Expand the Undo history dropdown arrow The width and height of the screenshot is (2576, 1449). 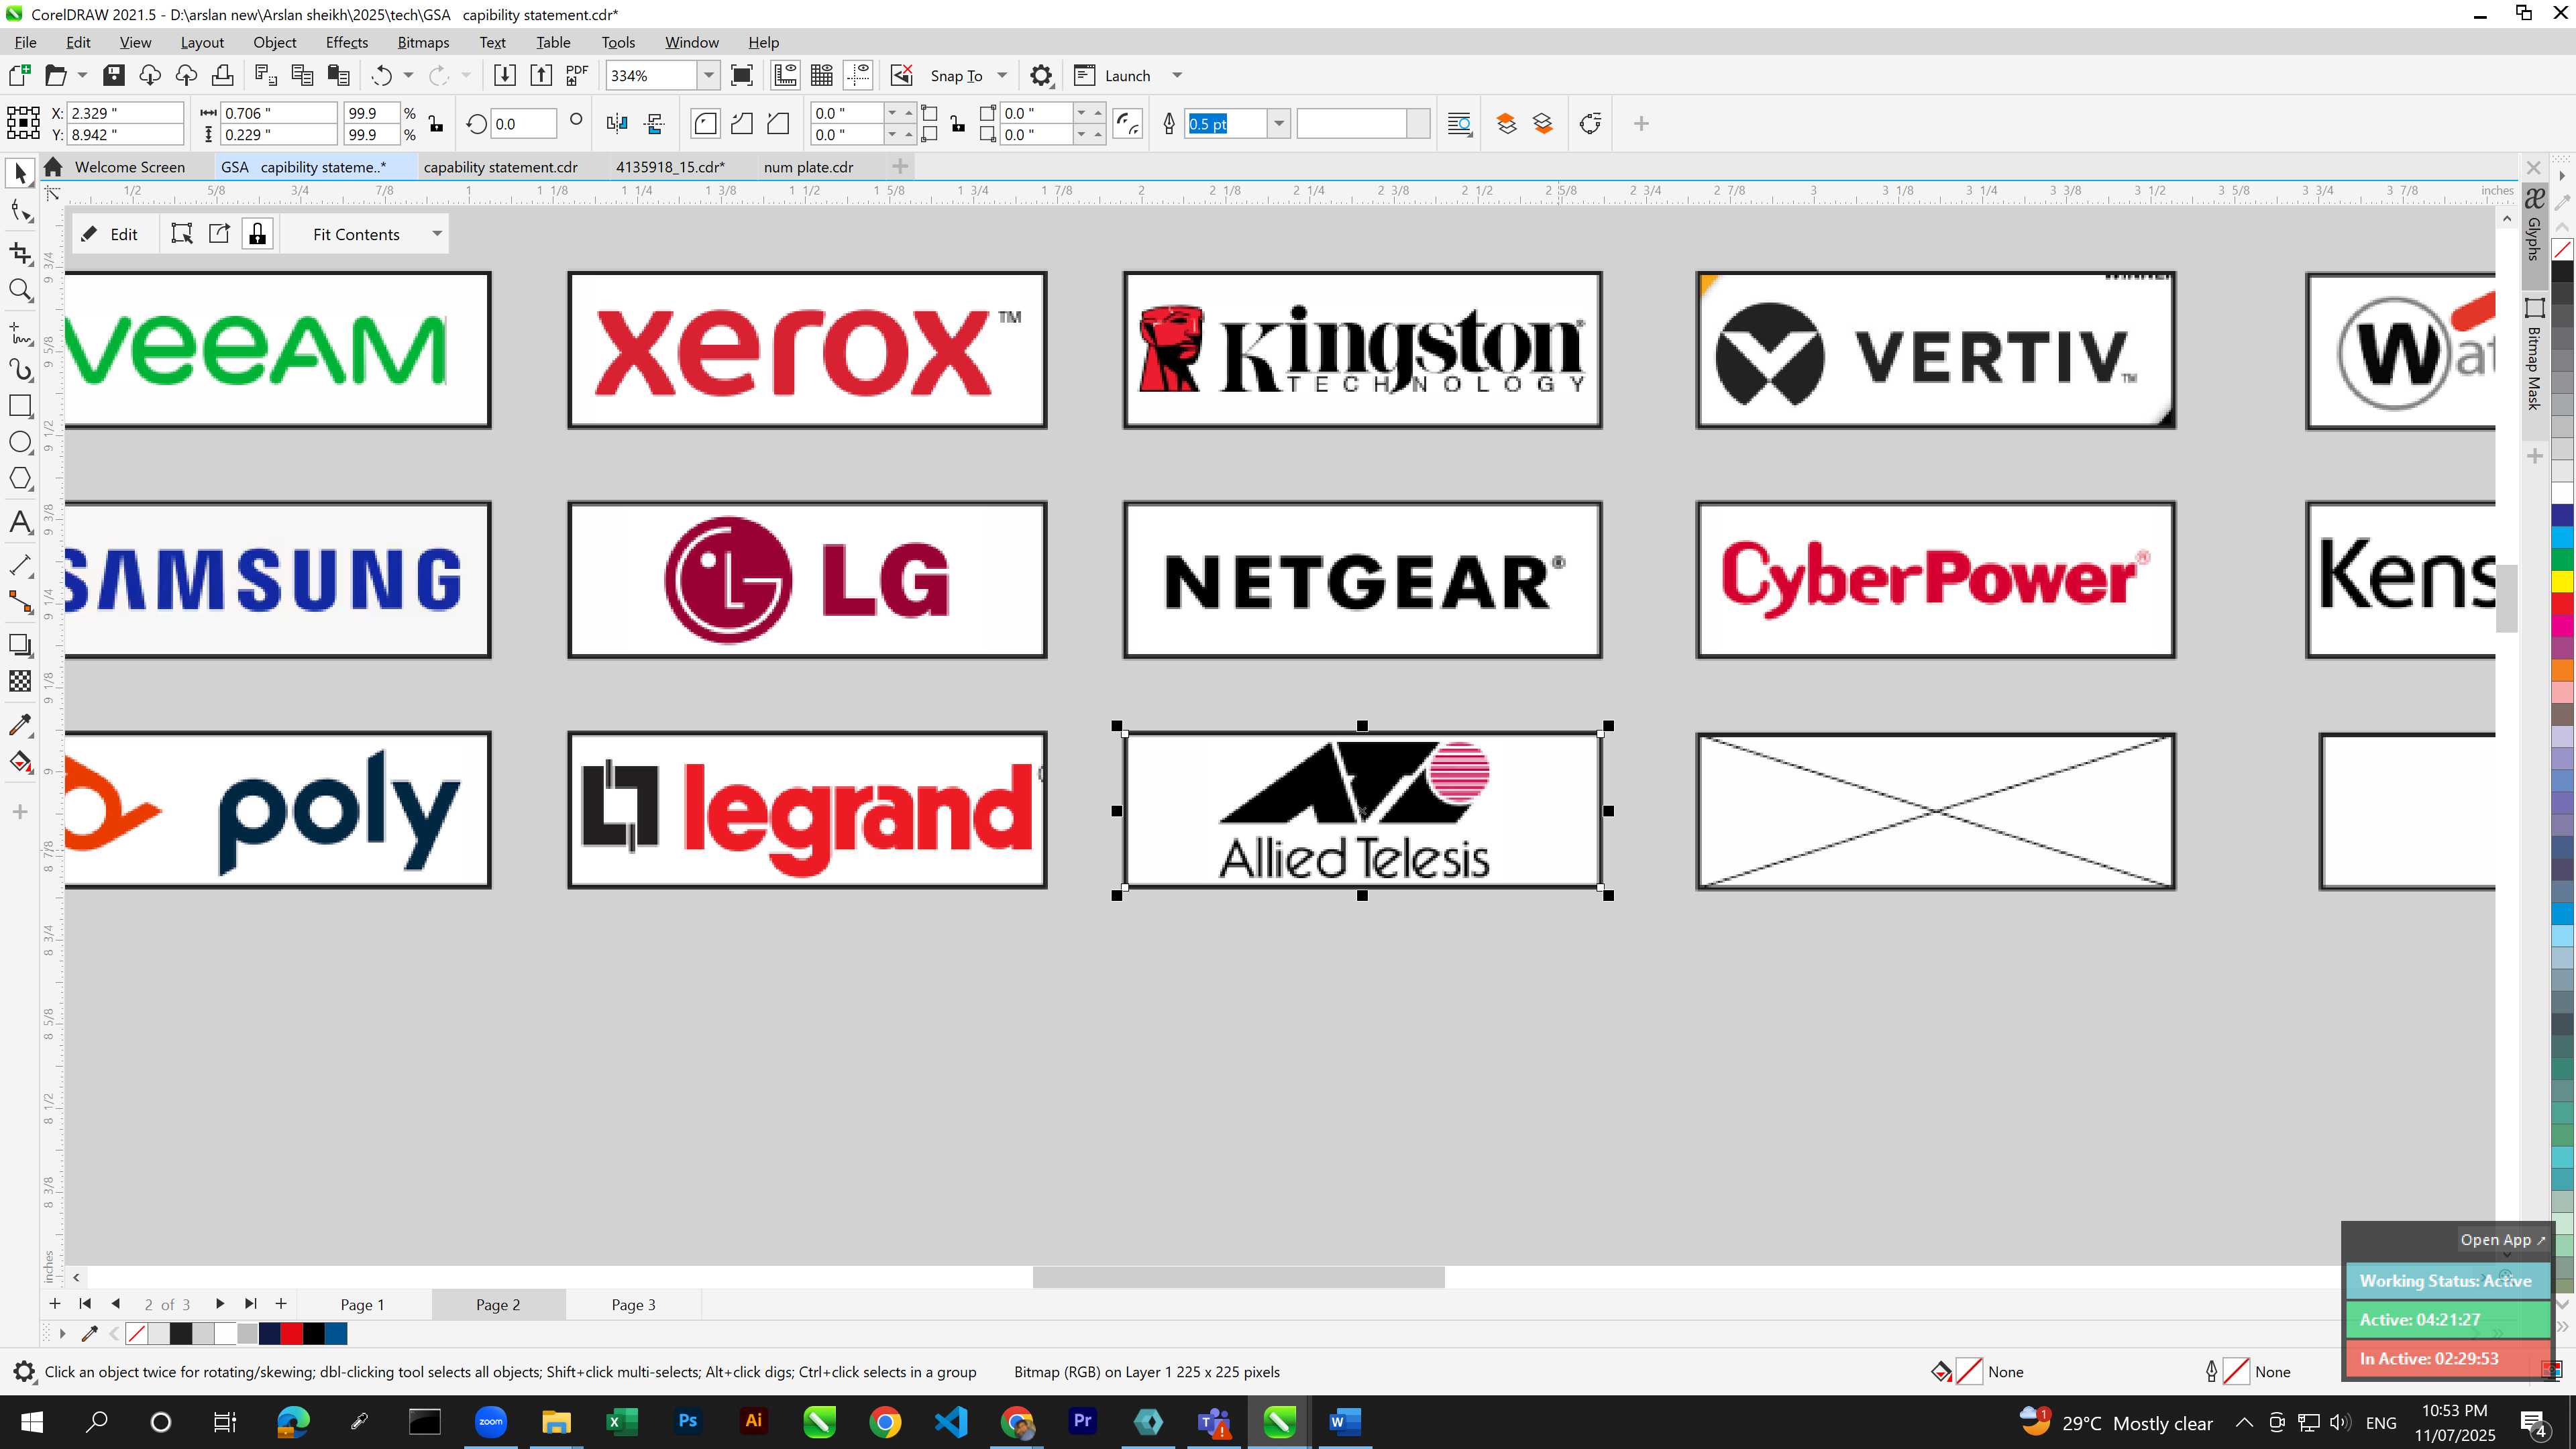pos(408,76)
